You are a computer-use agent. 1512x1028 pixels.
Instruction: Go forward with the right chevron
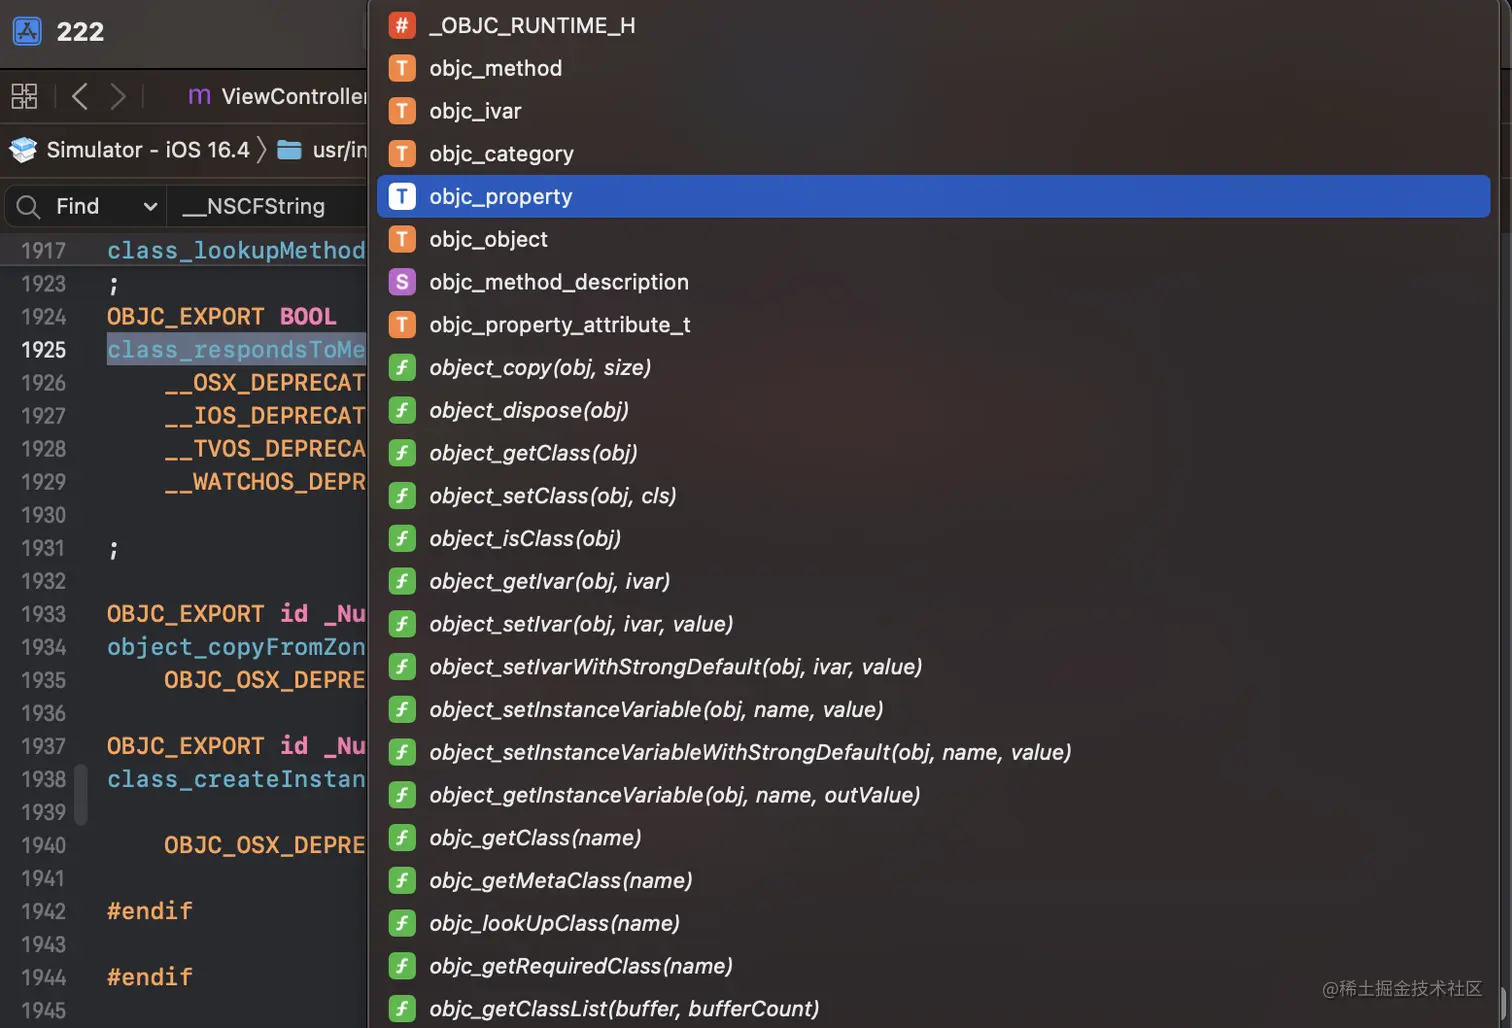click(x=118, y=96)
